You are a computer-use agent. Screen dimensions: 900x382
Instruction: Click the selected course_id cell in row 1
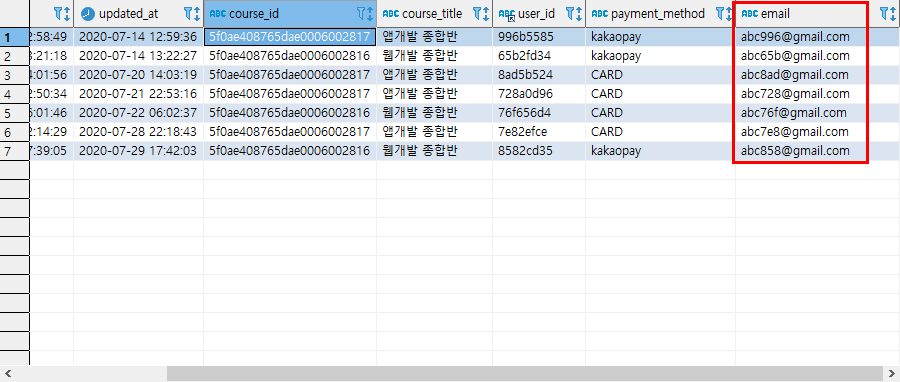[290, 37]
